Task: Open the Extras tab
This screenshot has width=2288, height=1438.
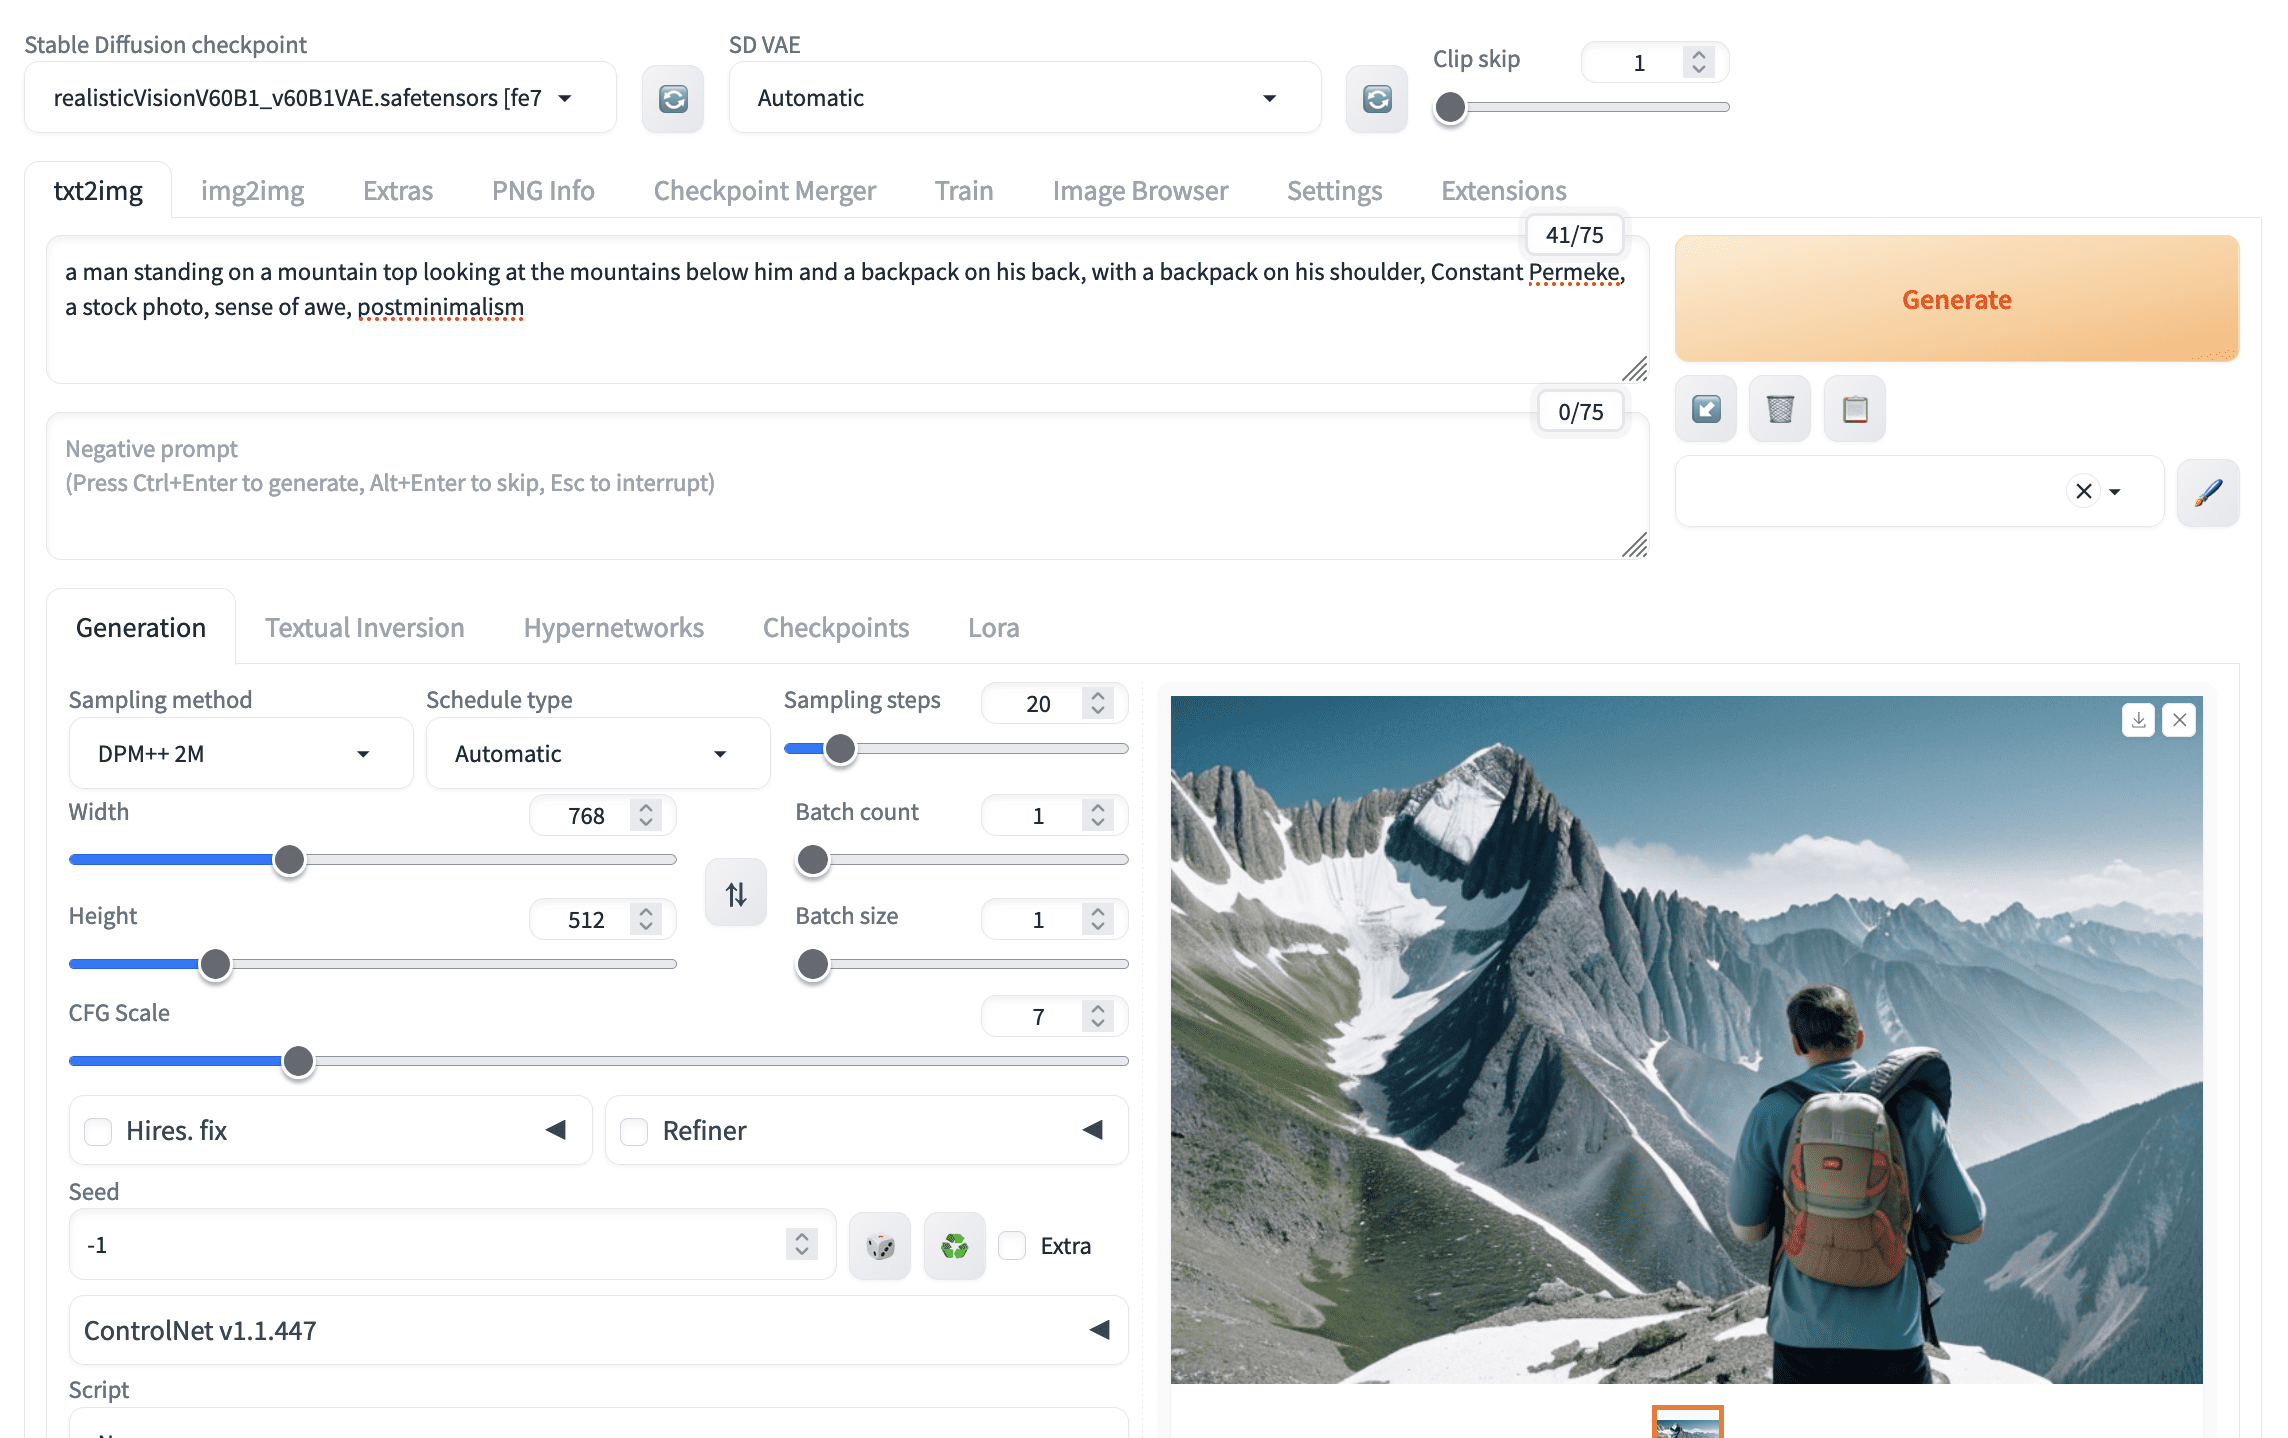Action: click(397, 190)
